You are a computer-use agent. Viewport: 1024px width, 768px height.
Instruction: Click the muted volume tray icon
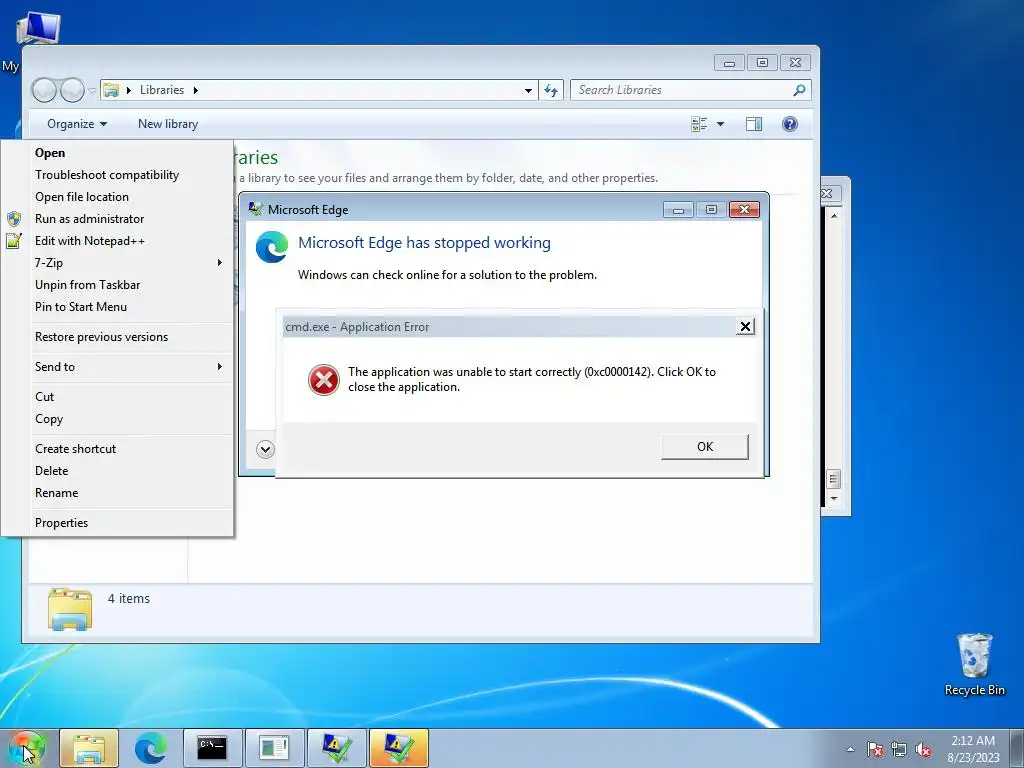[x=923, y=749]
